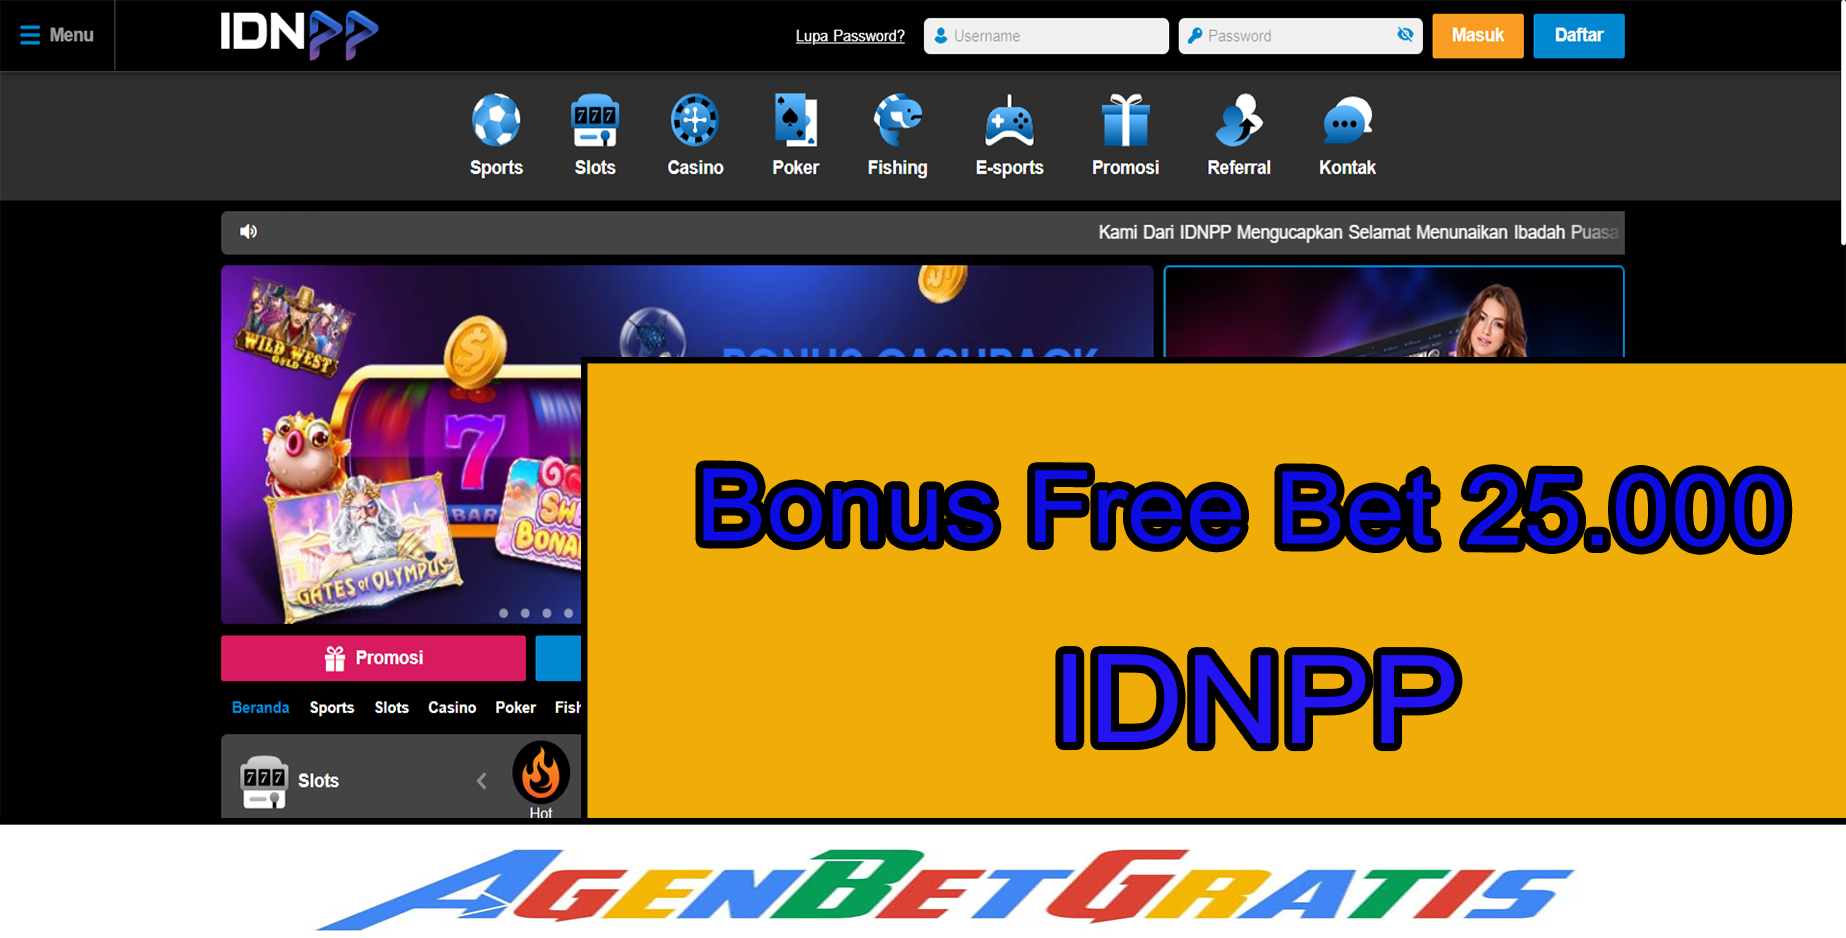Image resolution: width=1846 pixels, height=938 pixels.
Task: Select the second banner carousel dot
Action: pyautogui.click(x=525, y=613)
